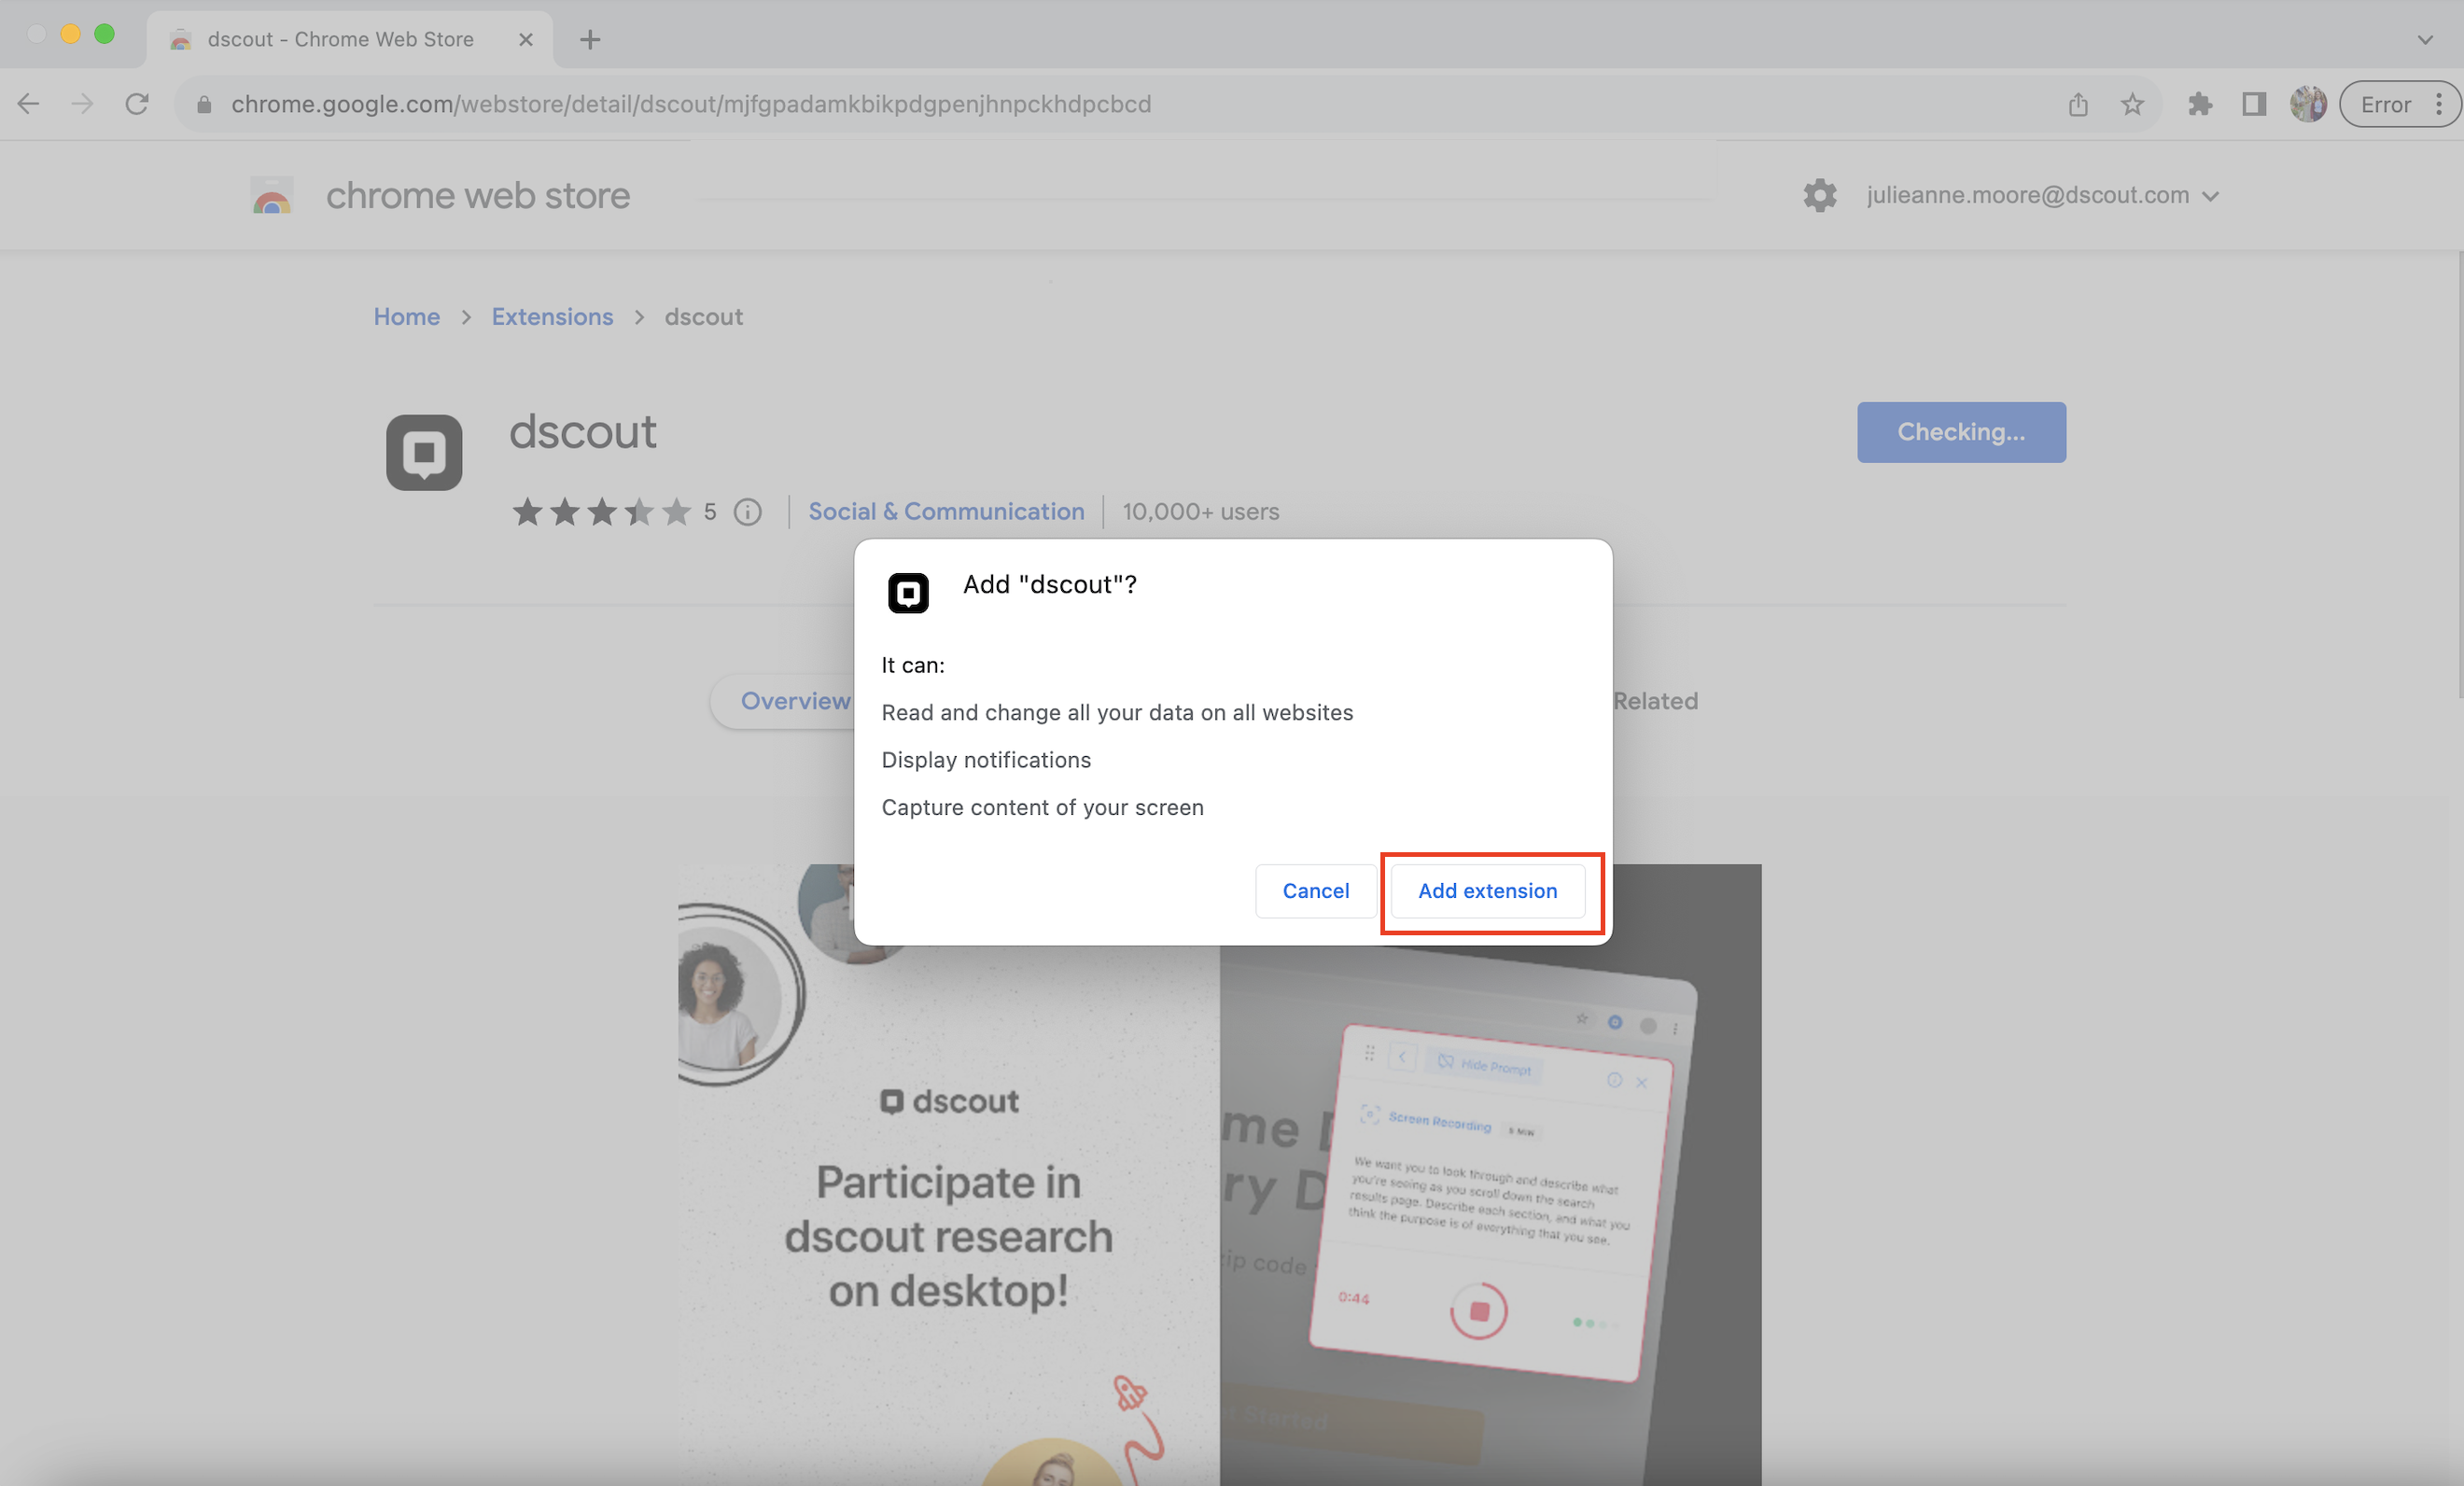Click the page vertical scrollbar
The width and height of the screenshot is (2464, 1486).
[x=2459, y=475]
